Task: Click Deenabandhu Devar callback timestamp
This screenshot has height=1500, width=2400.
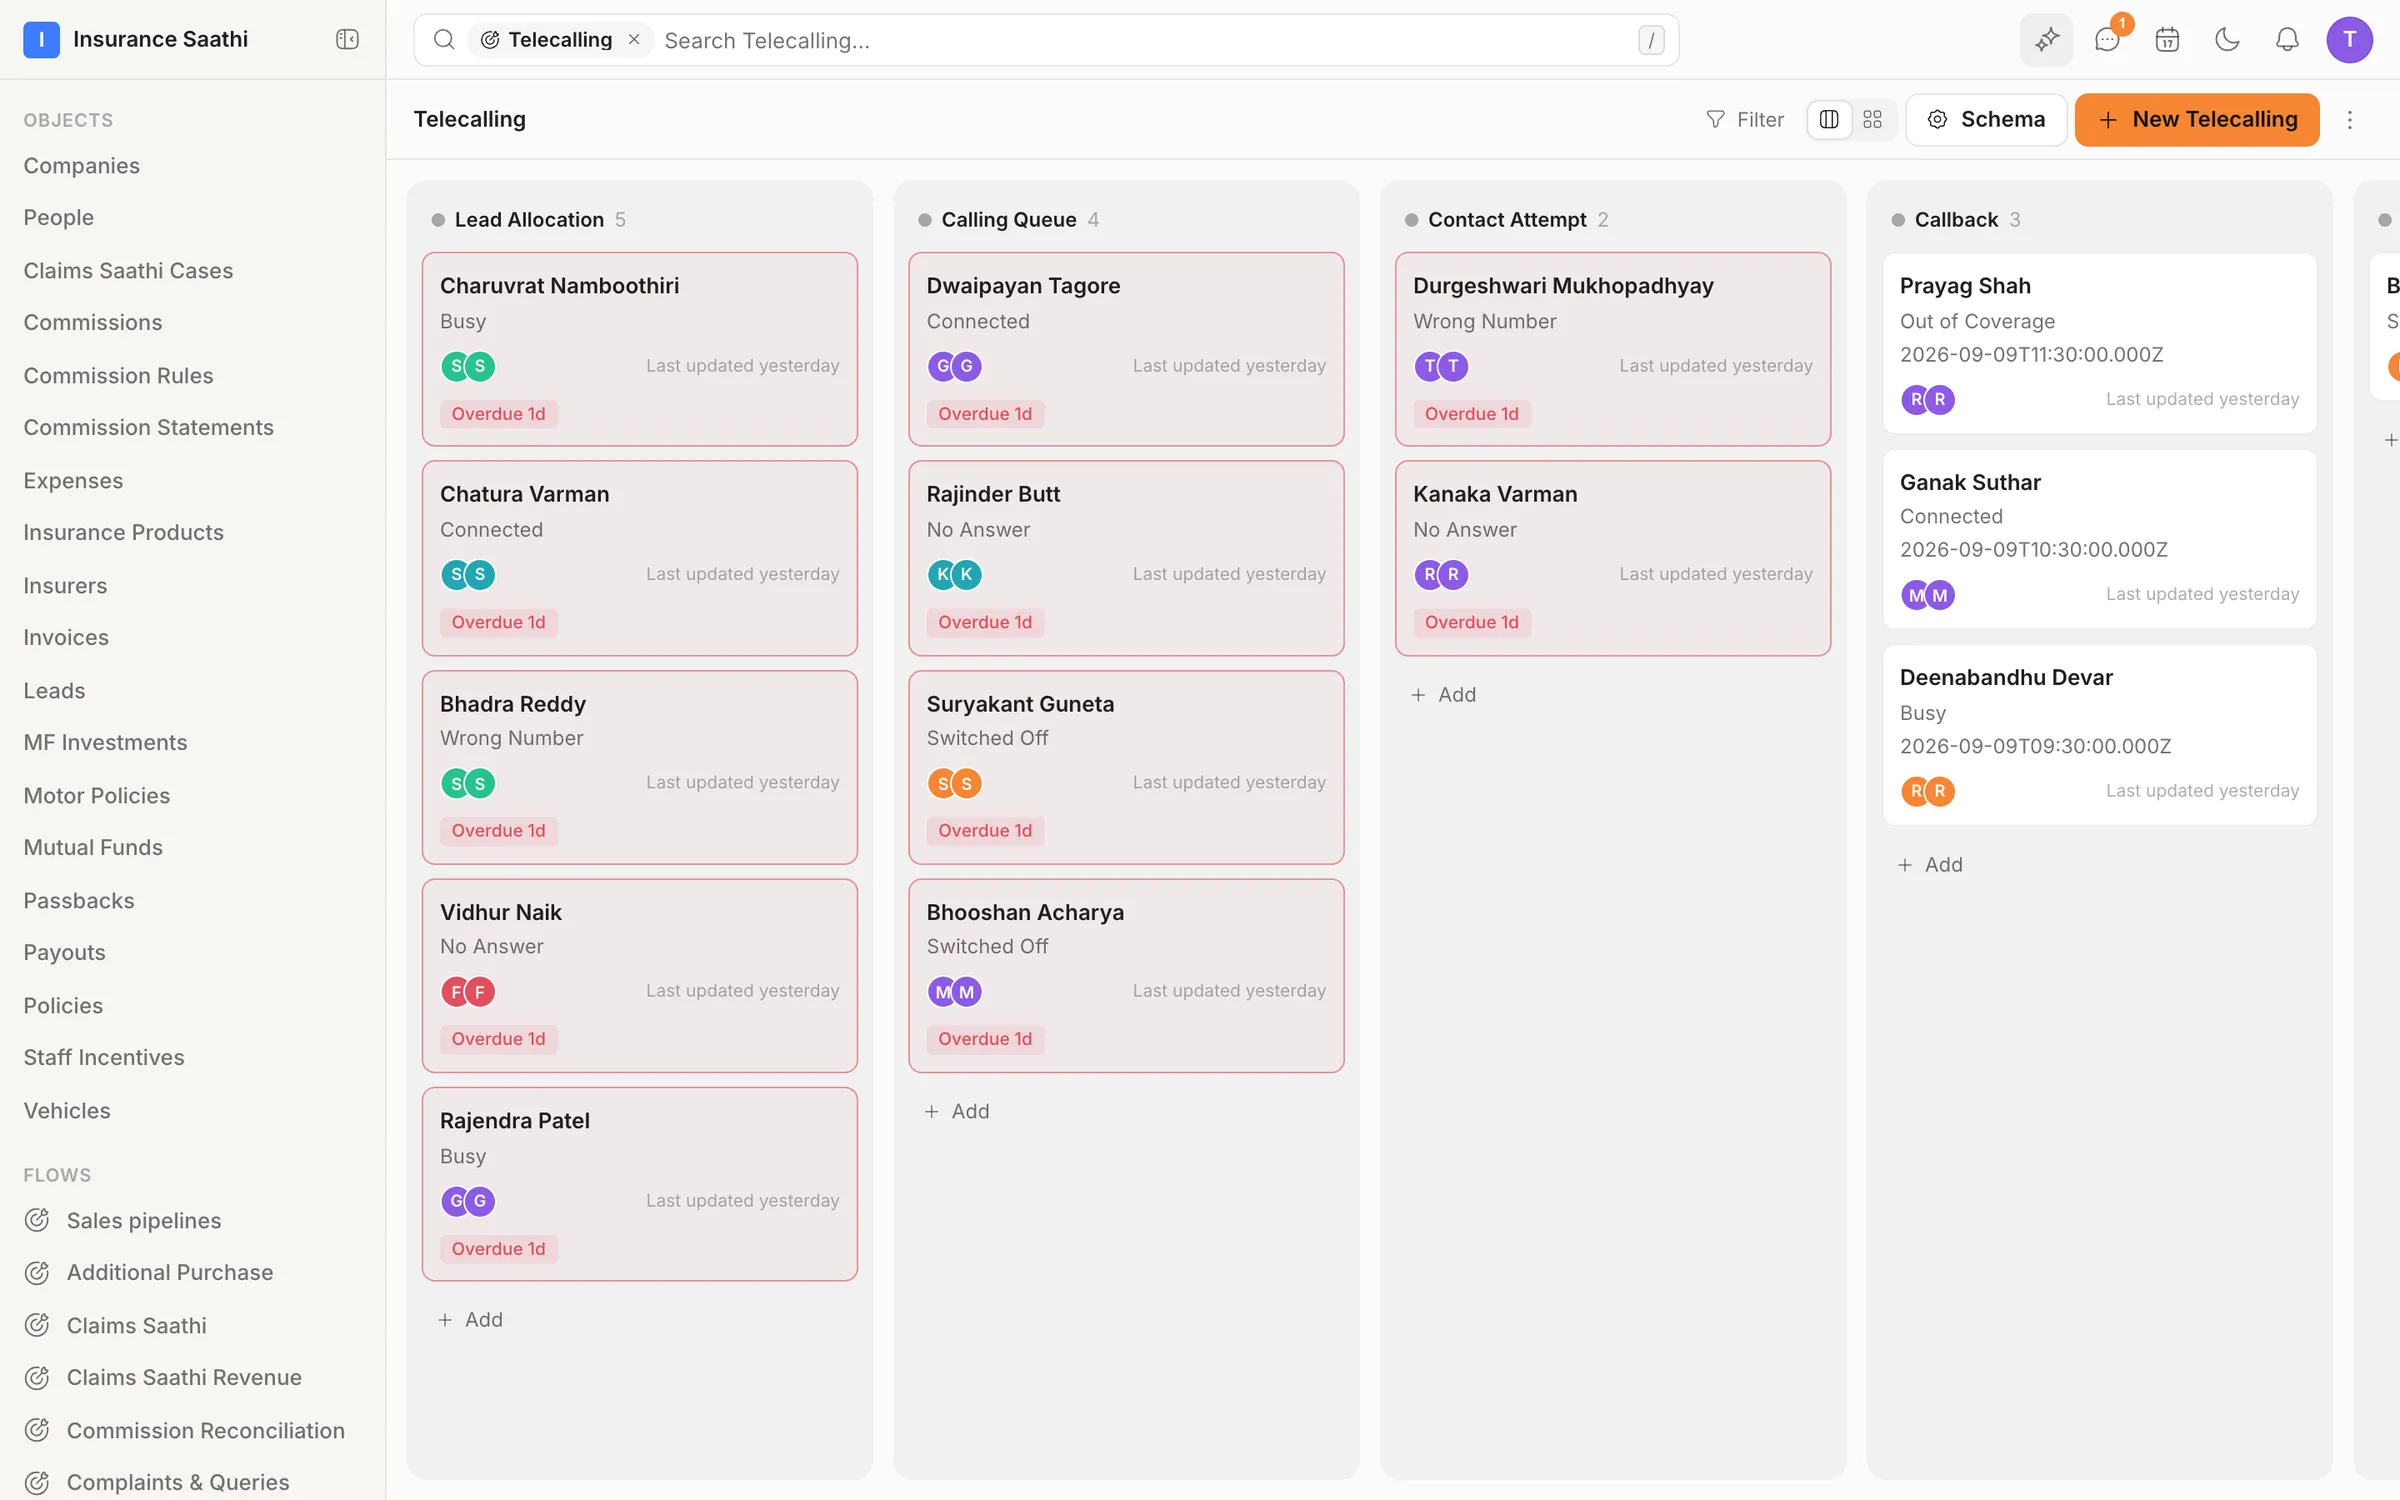Action: 2035,746
